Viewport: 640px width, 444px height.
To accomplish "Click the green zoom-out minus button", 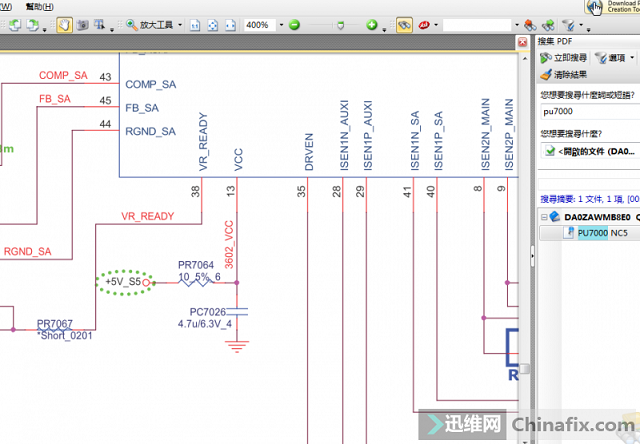I will point(295,24).
